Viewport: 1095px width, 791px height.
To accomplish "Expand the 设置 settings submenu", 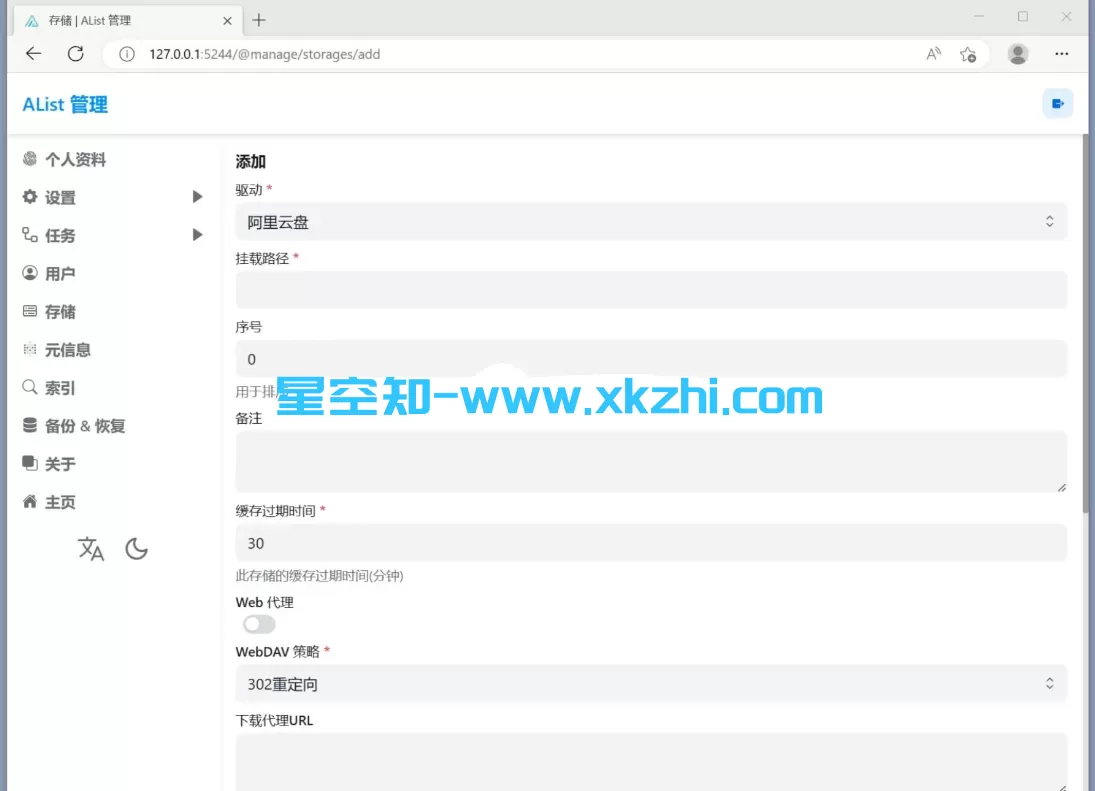I will 196,196.
